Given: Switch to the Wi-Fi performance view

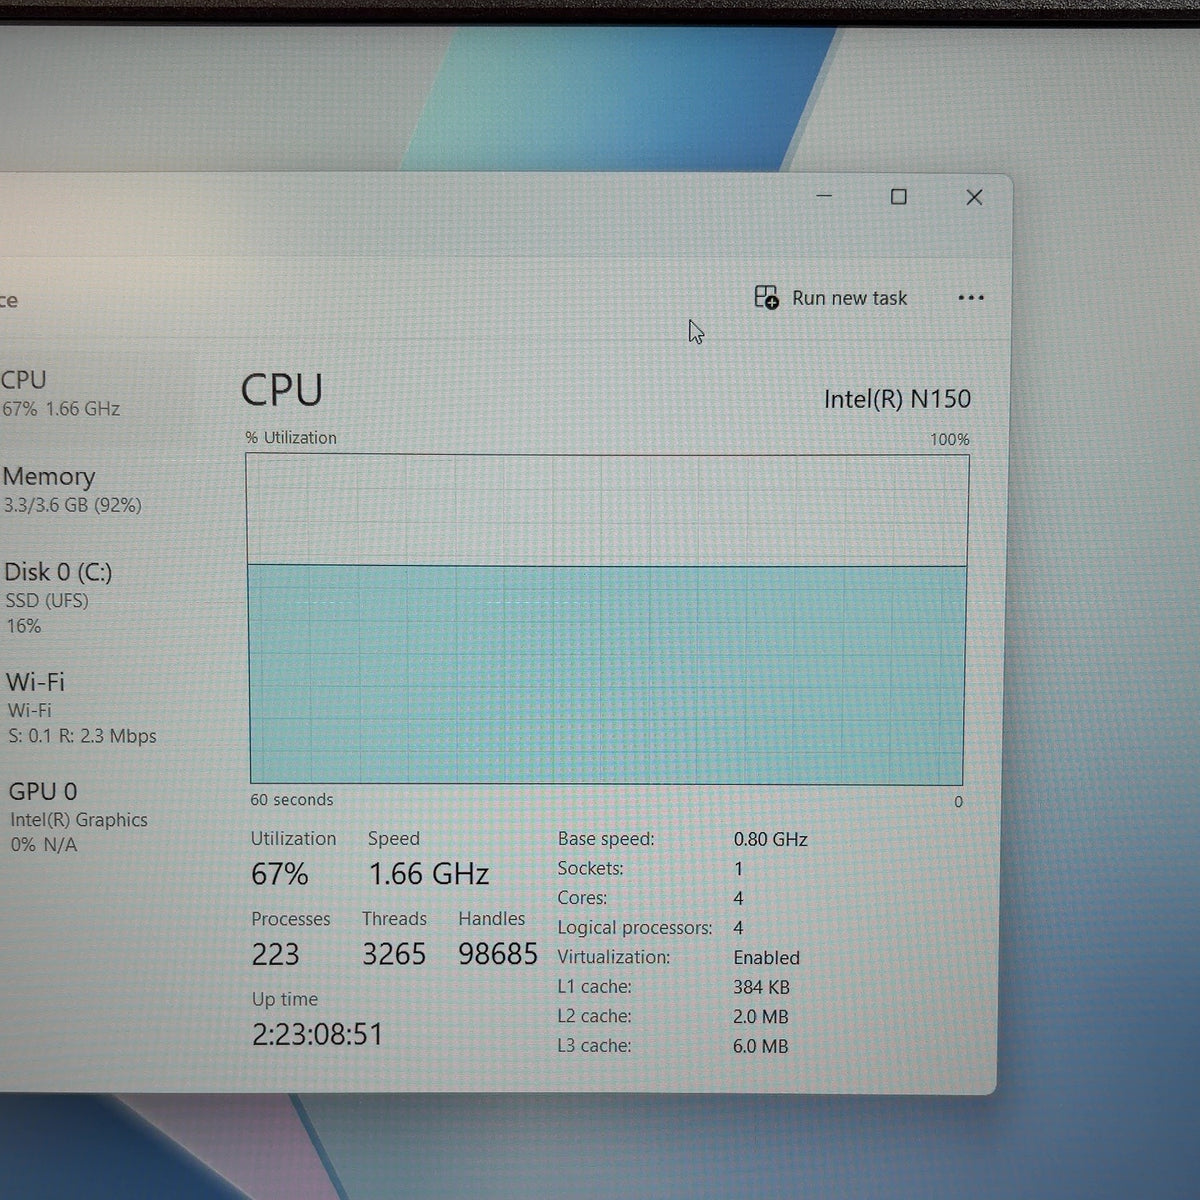Looking at the screenshot, I should click(82, 708).
